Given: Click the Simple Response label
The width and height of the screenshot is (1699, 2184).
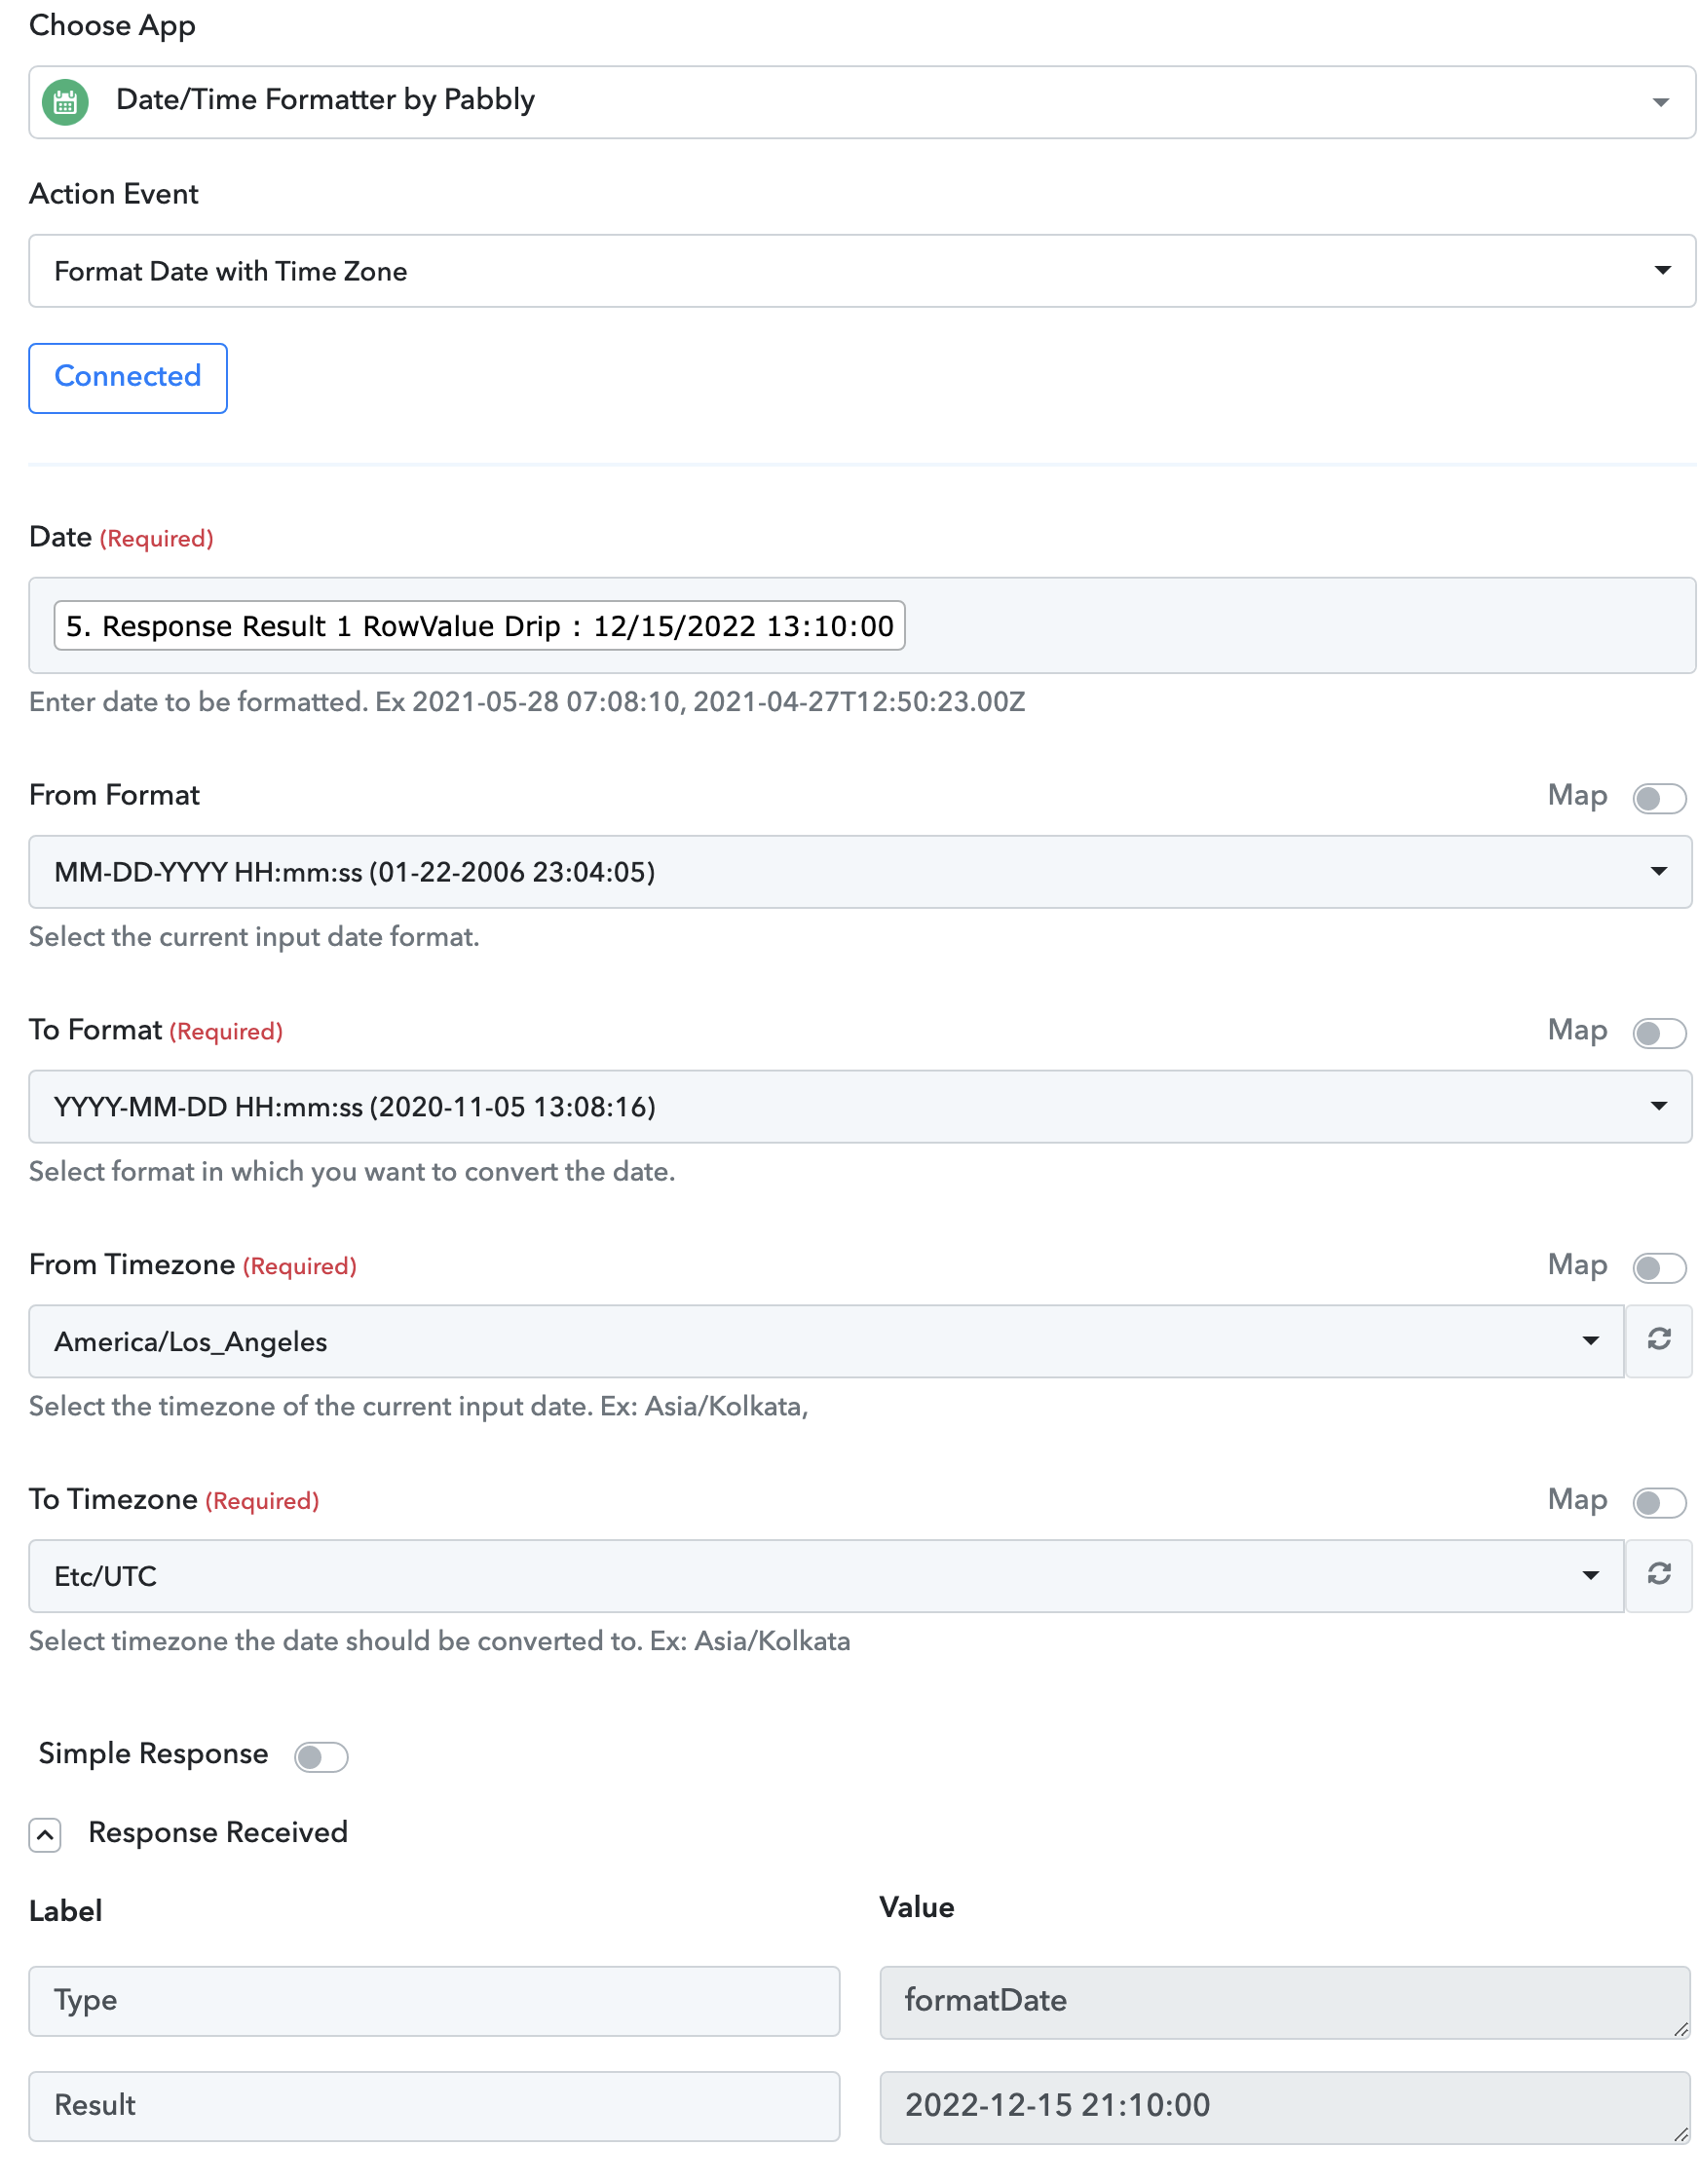Looking at the screenshot, I should (x=153, y=1755).
